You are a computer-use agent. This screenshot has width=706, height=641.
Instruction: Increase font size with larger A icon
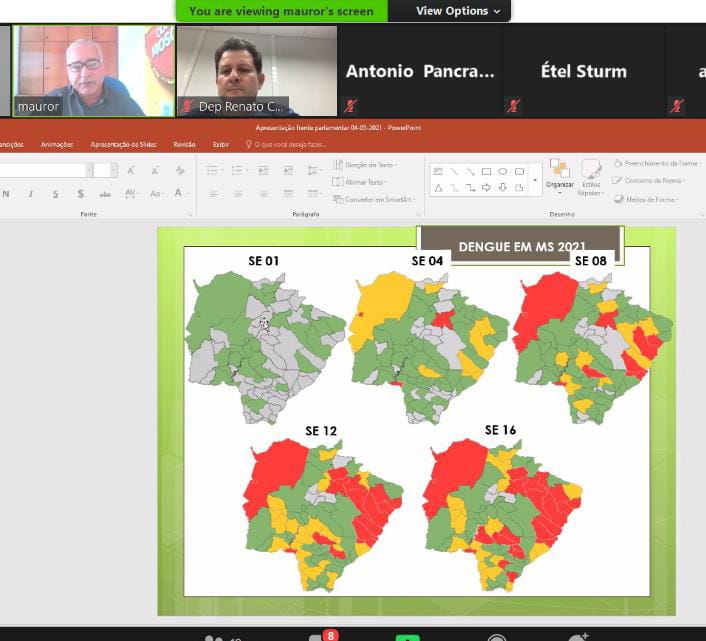130,170
